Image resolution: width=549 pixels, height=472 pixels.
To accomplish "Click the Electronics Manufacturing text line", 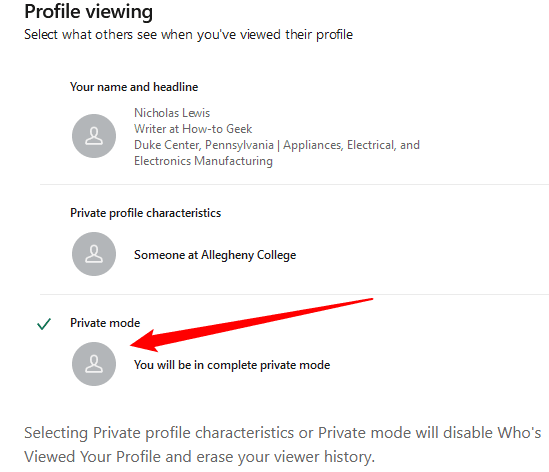I will [x=203, y=161].
